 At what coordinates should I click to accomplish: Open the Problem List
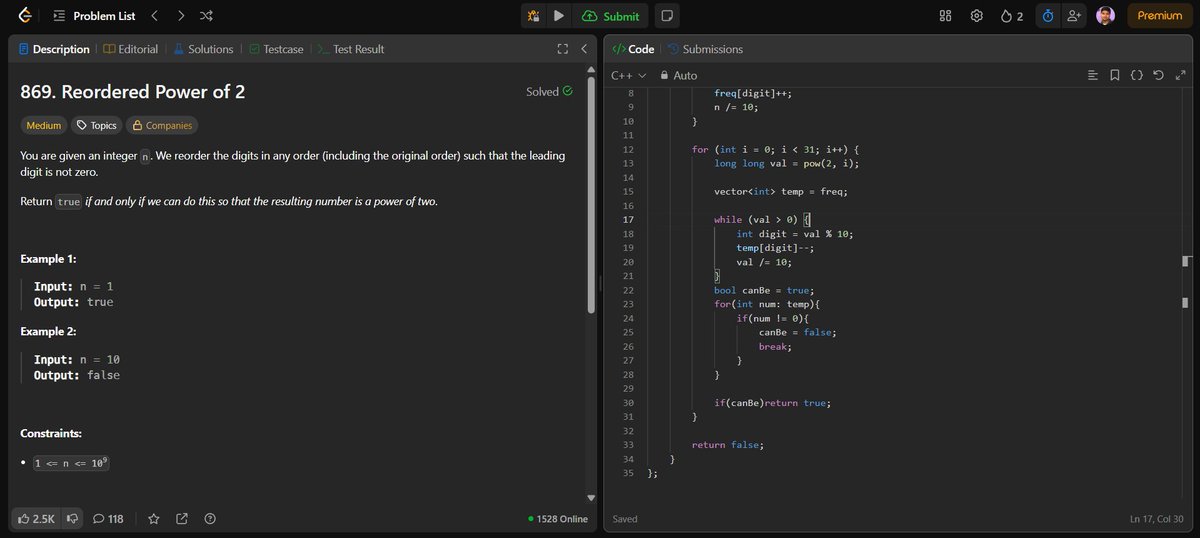(x=92, y=16)
